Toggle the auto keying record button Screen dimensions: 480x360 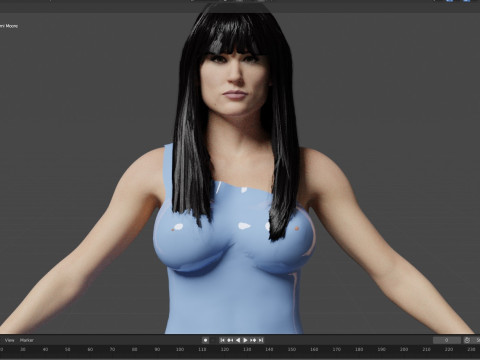[x=206, y=340]
